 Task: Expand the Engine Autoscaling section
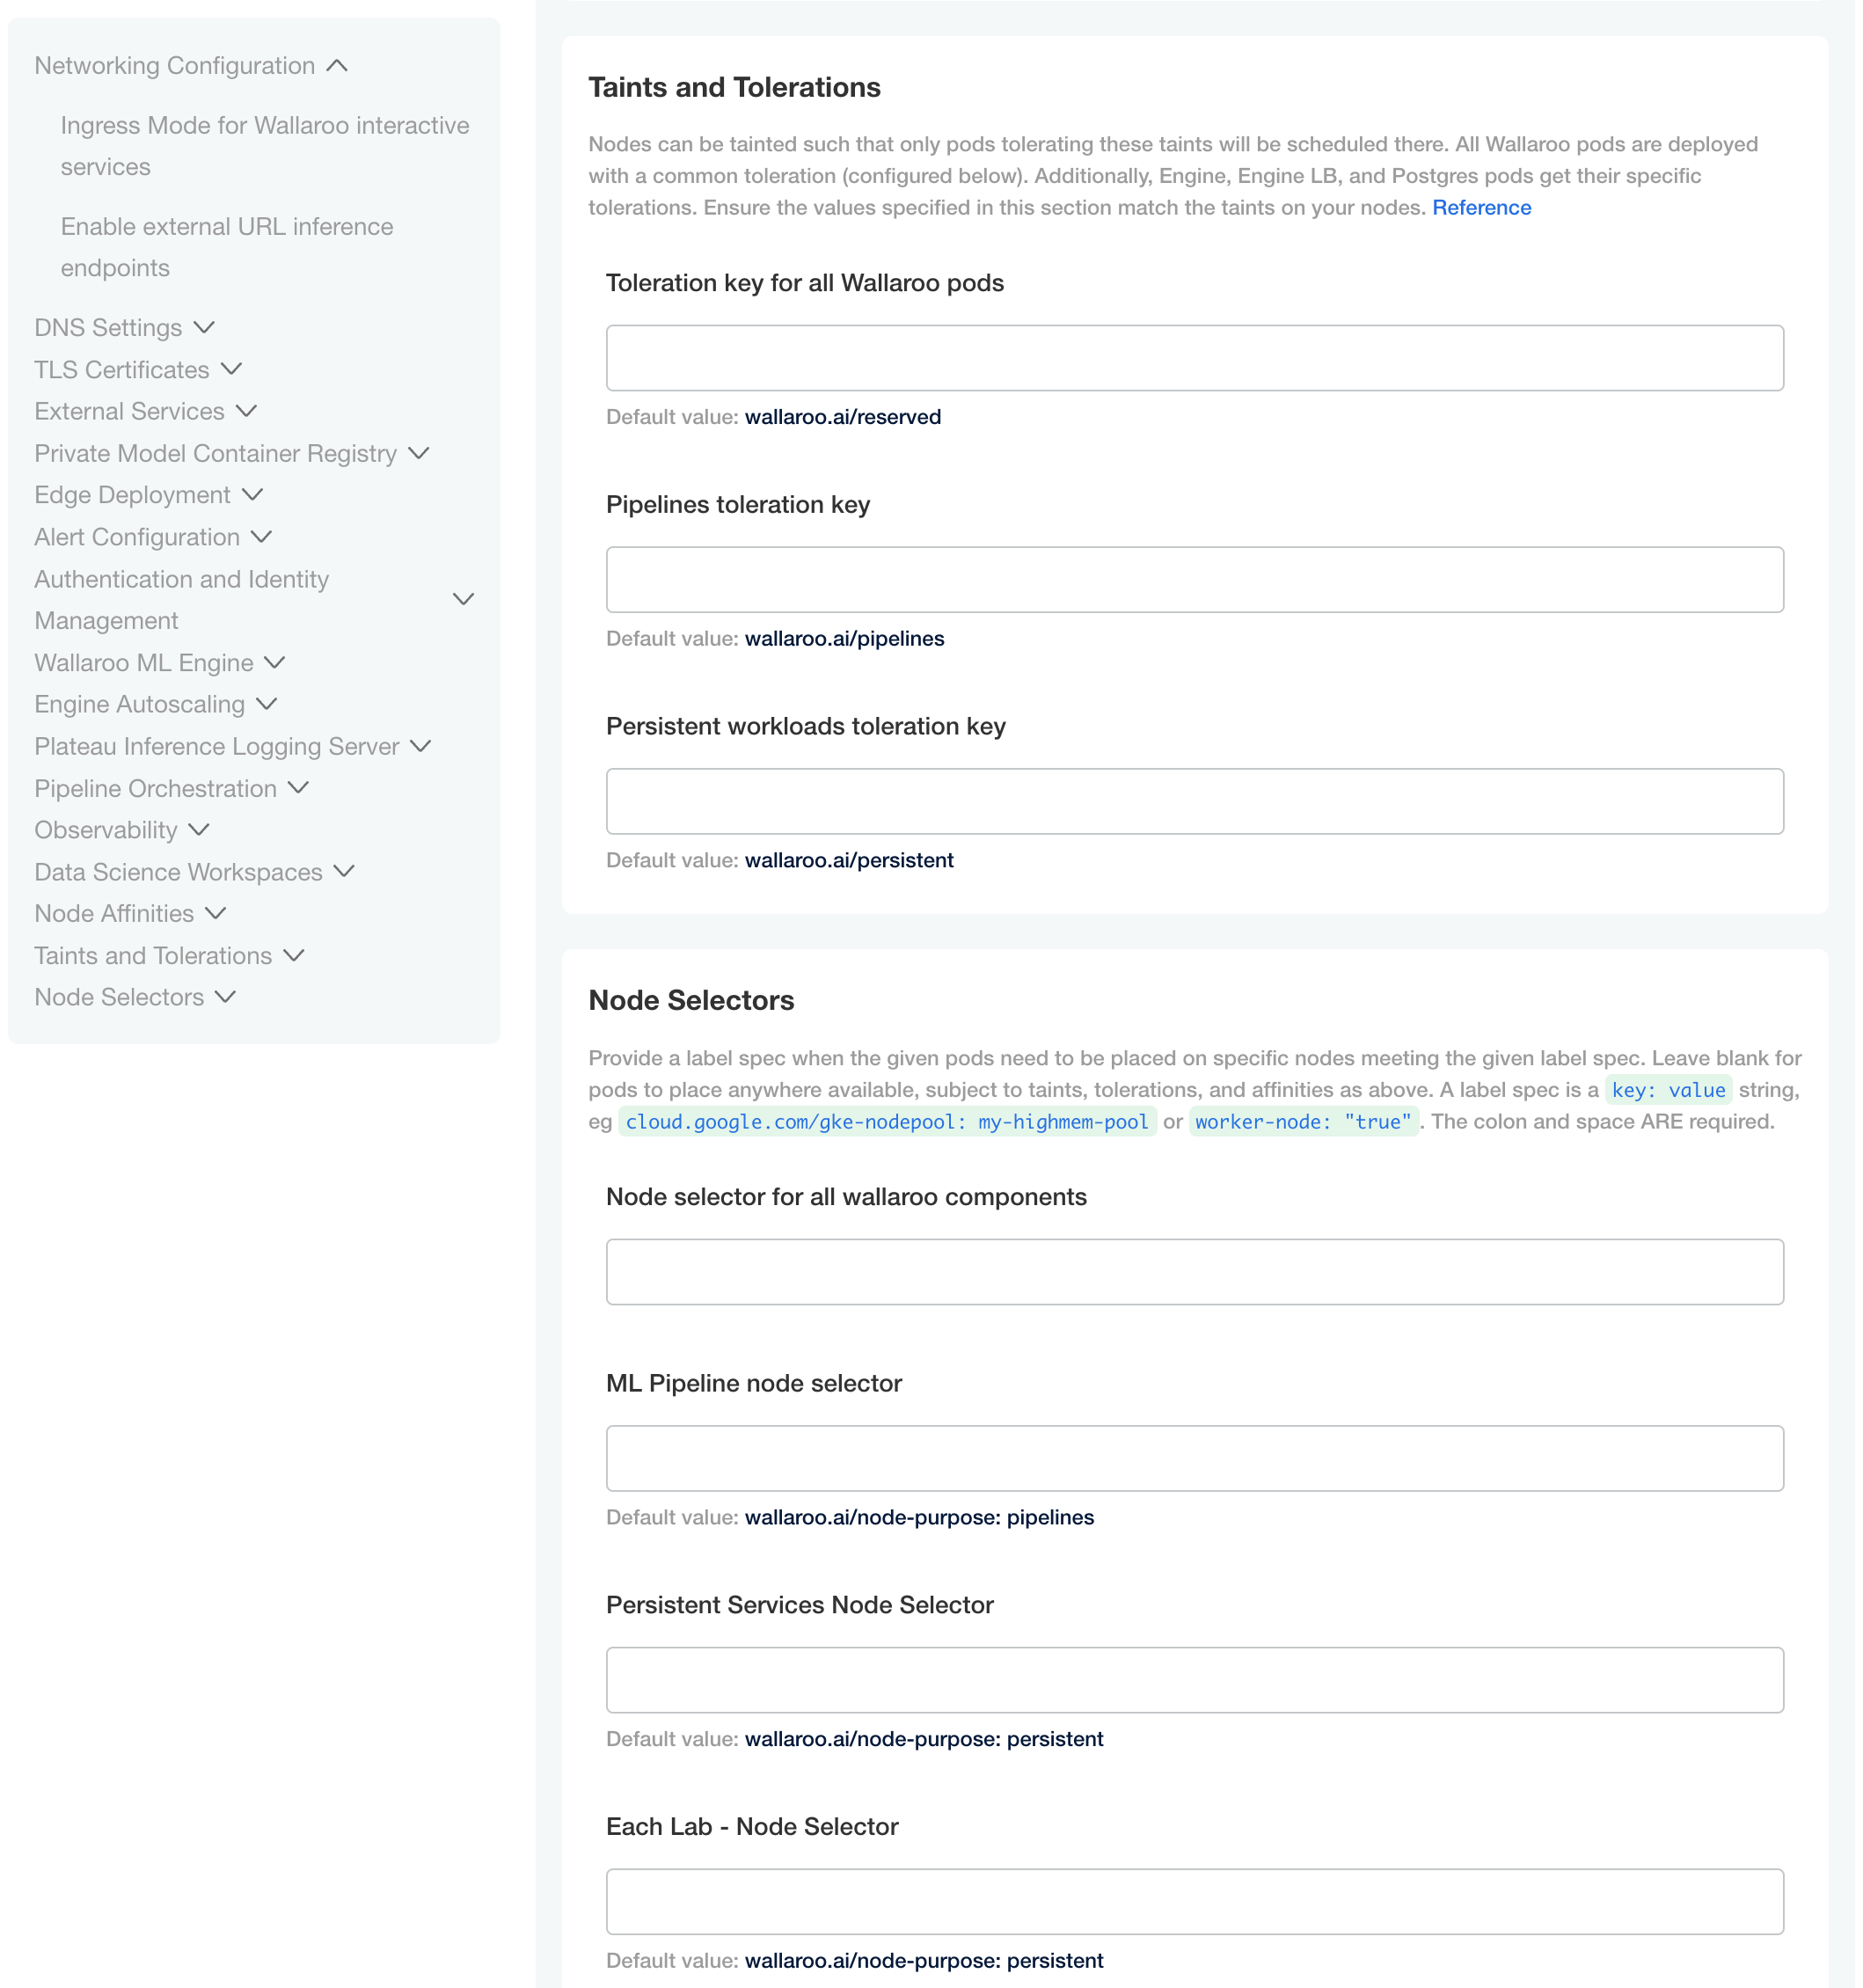(140, 704)
